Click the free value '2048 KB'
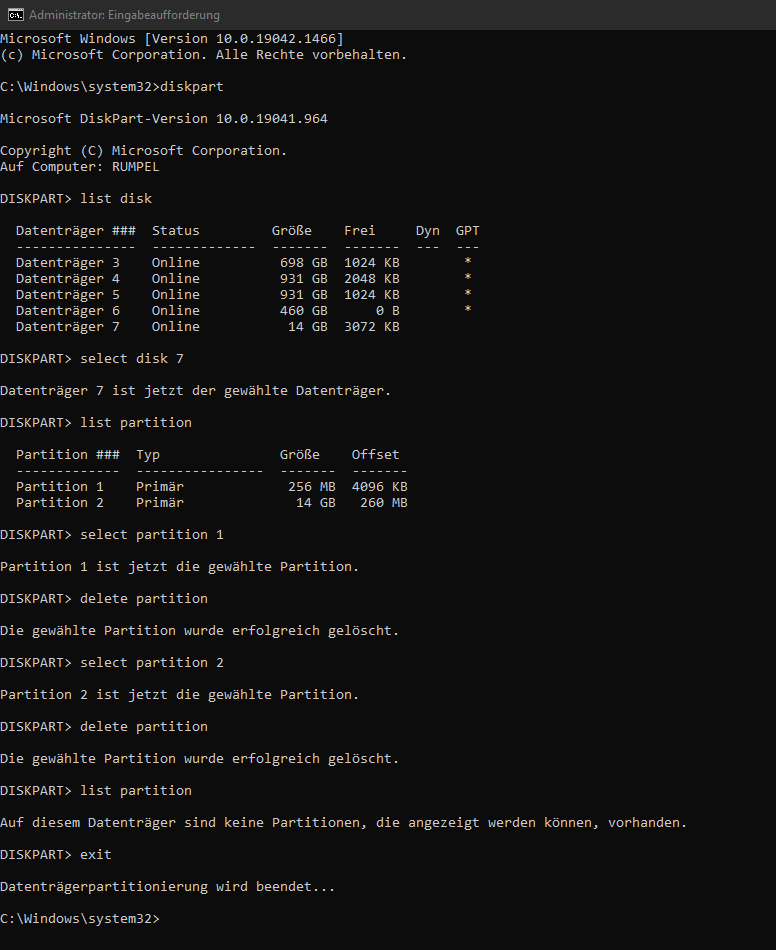This screenshot has width=776, height=950. click(372, 279)
